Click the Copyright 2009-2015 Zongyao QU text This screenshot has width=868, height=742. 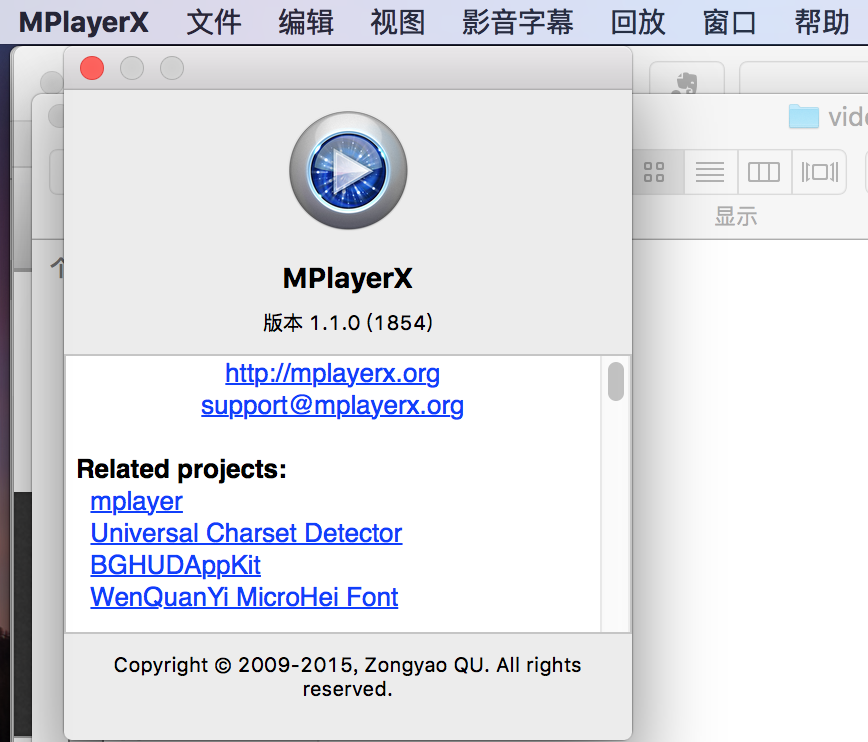tap(348, 677)
